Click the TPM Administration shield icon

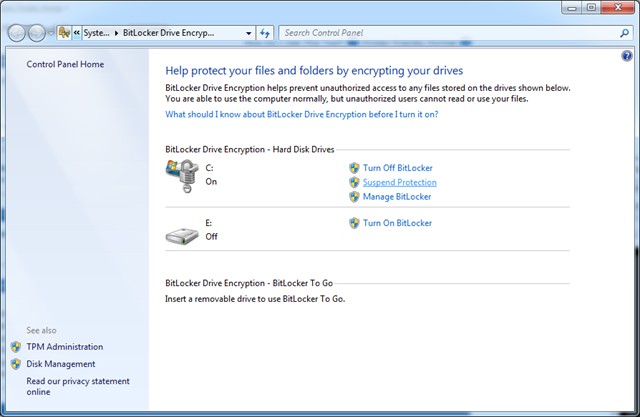point(16,347)
